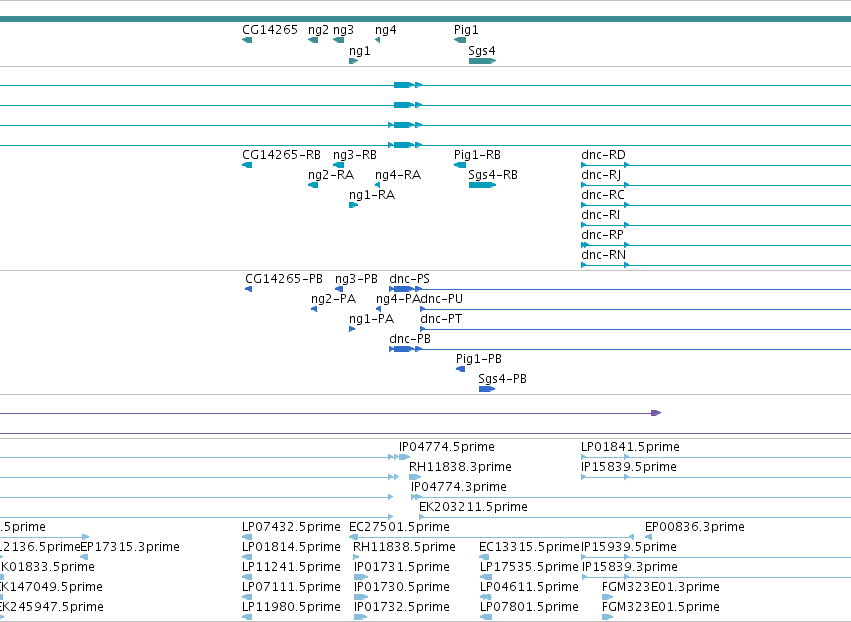Click EST IP15839.3prime
This screenshot has width=851, height=622.
point(630,568)
